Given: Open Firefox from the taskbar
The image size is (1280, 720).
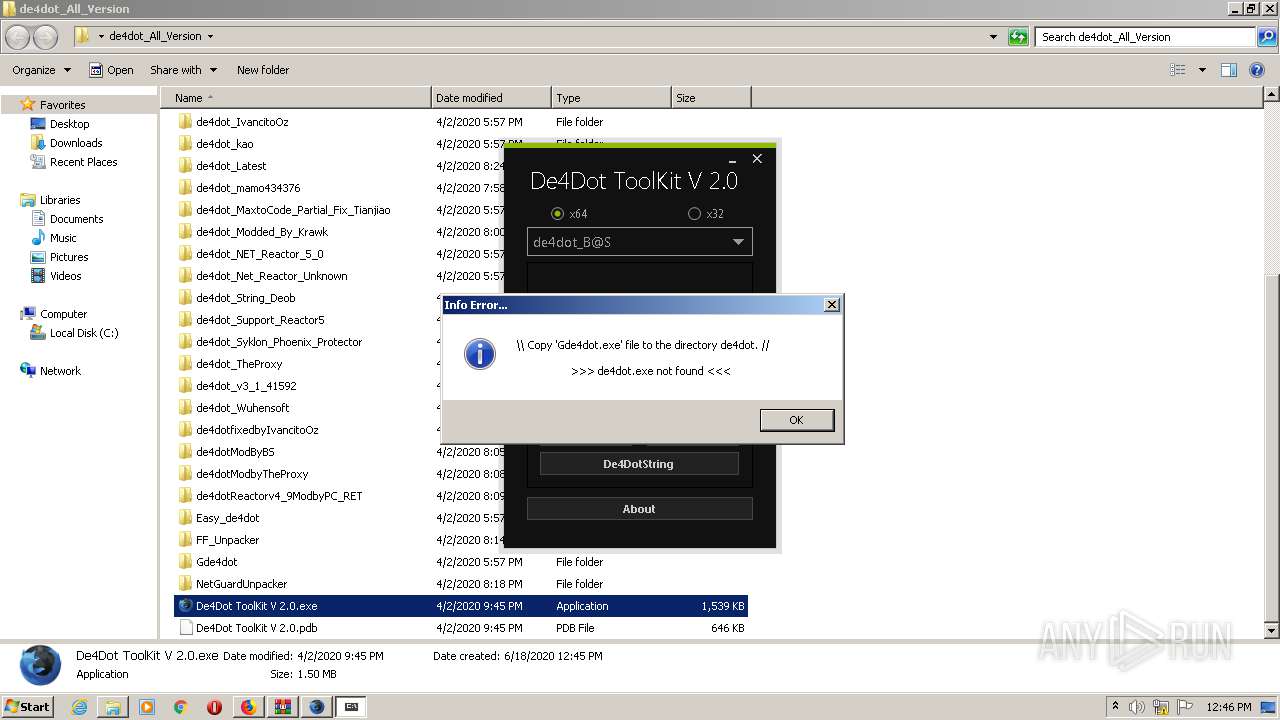Looking at the screenshot, I should tap(248, 707).
